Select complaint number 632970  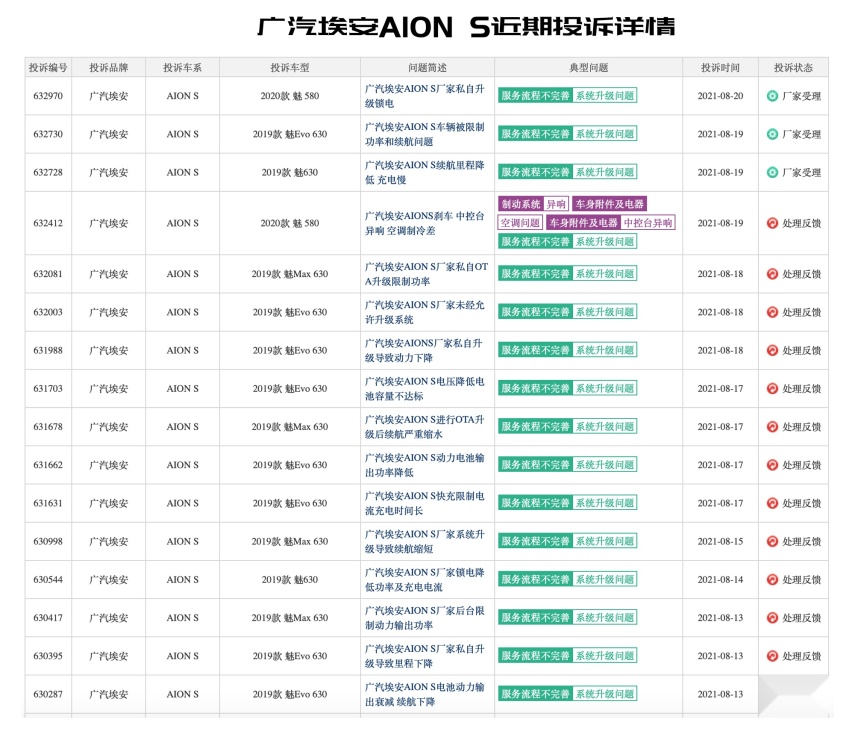pos(48,96)
